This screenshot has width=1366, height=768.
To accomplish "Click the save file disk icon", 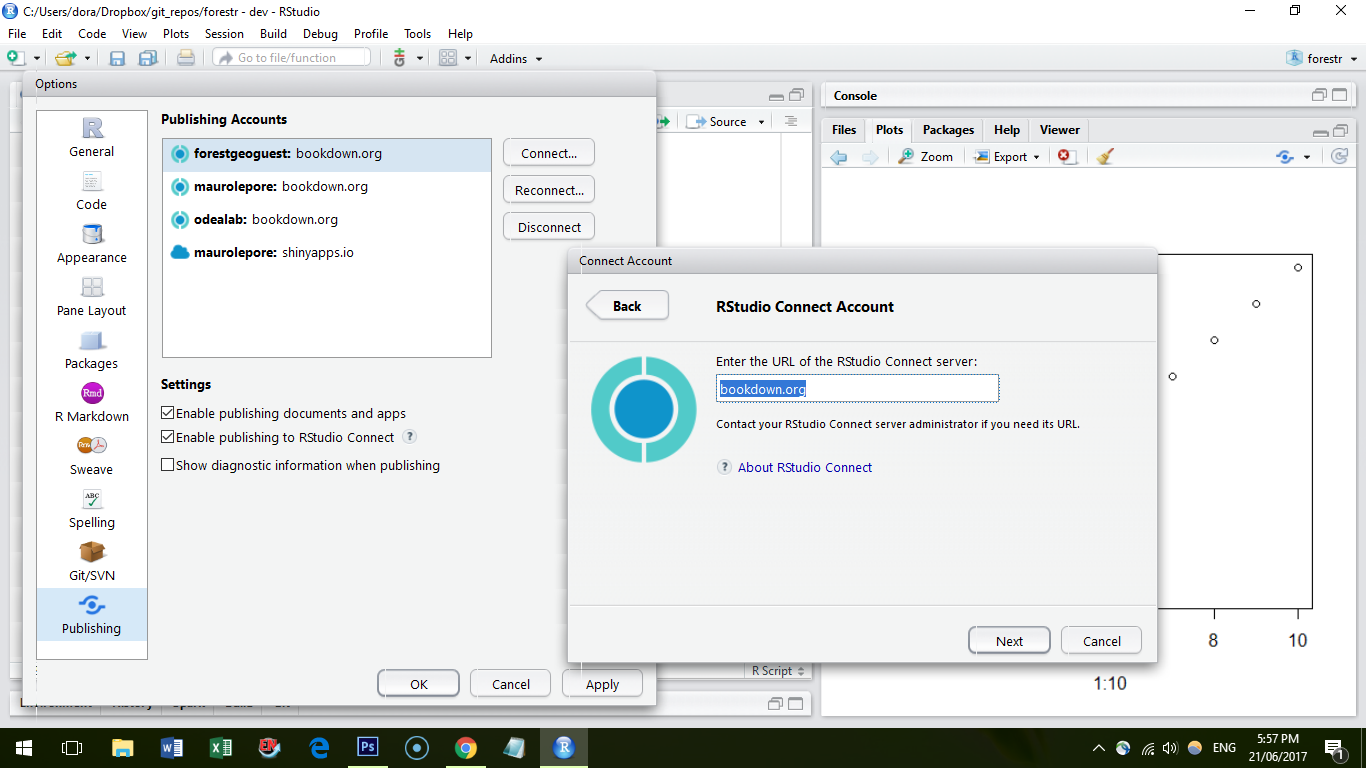I will point(117,58).
